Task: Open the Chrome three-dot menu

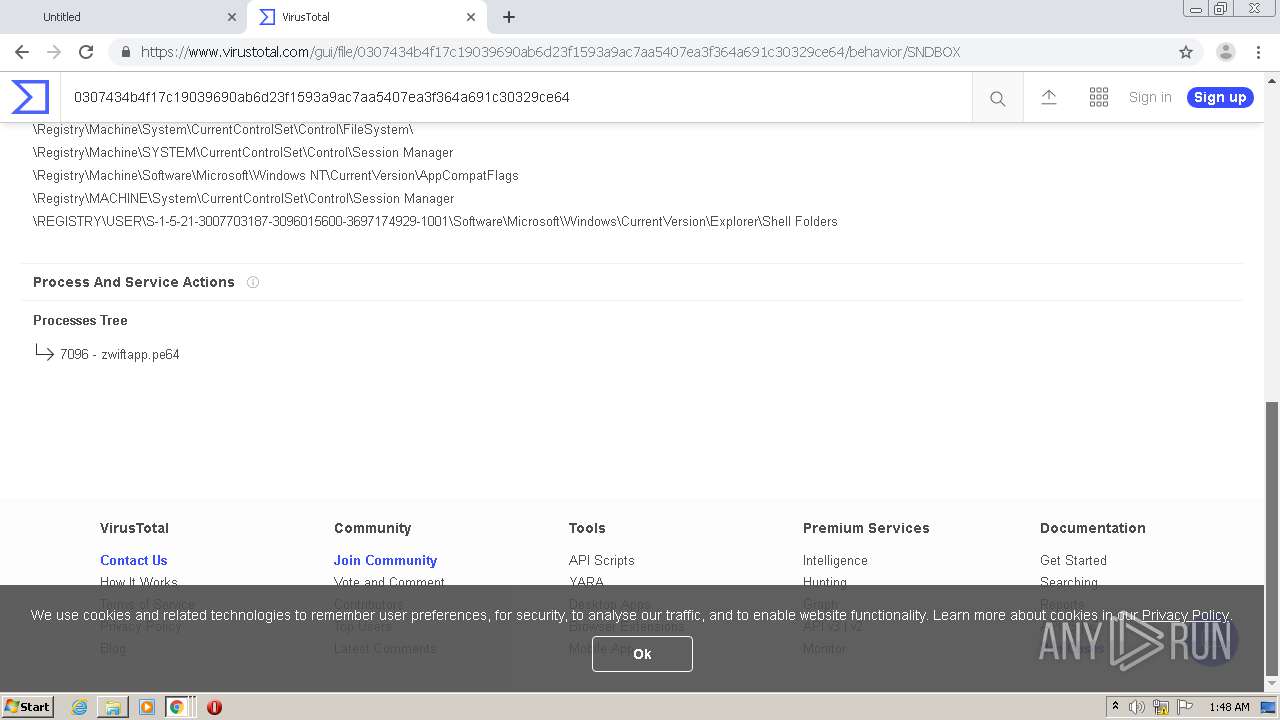Action: point(1258,52)
